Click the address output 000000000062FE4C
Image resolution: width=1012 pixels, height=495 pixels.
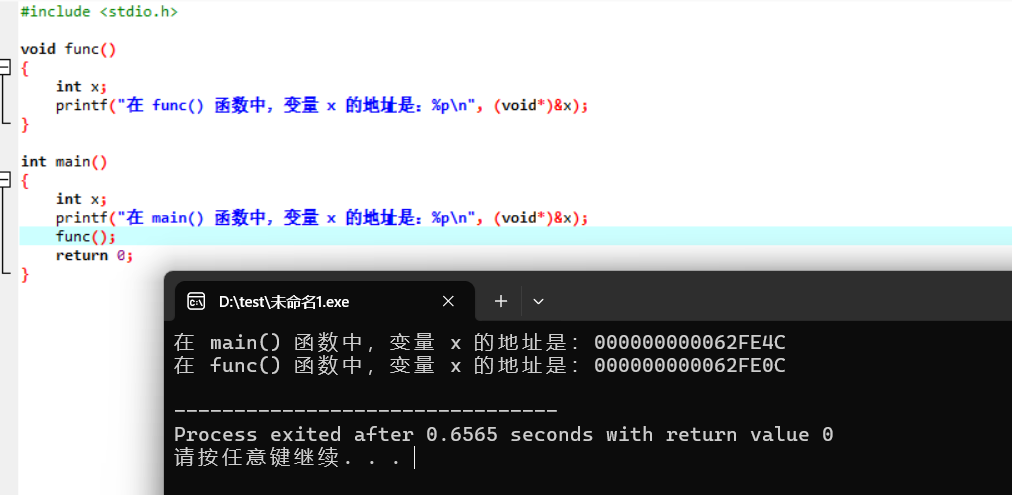(689, 343)
